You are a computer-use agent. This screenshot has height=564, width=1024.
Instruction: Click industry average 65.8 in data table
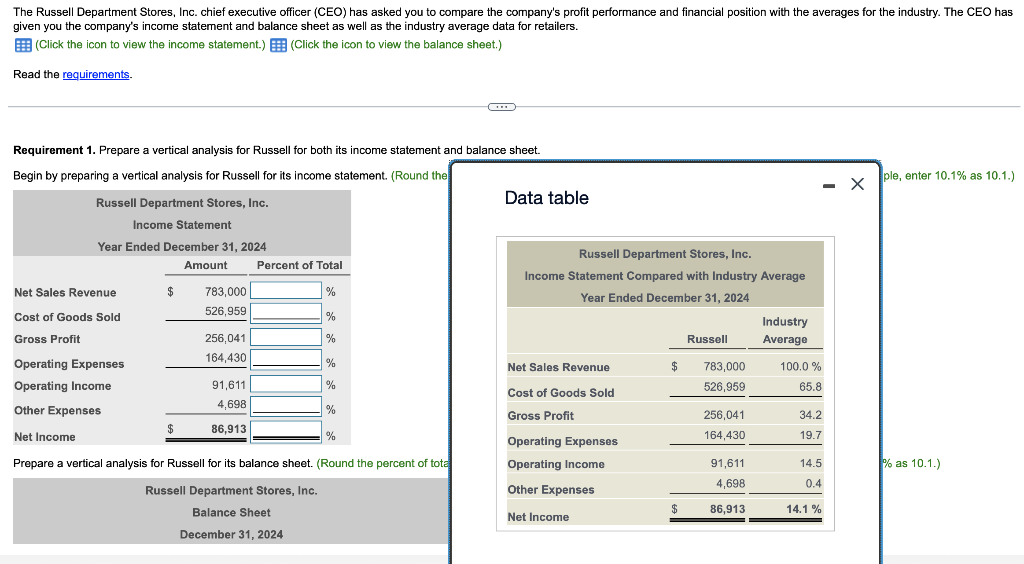pyautogui.click(x=810, y=386)
